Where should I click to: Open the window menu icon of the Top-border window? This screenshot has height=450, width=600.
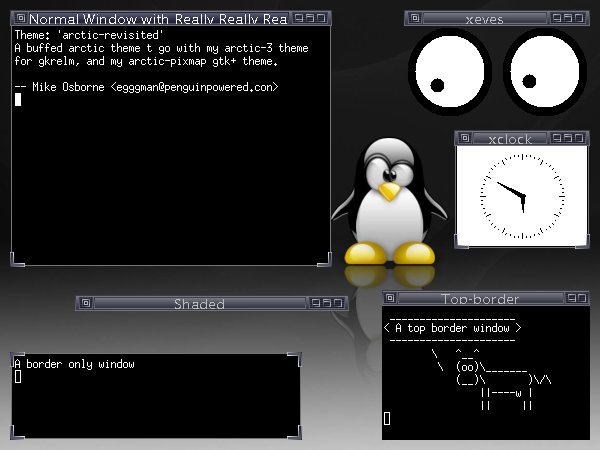click(x=390, y=298)
